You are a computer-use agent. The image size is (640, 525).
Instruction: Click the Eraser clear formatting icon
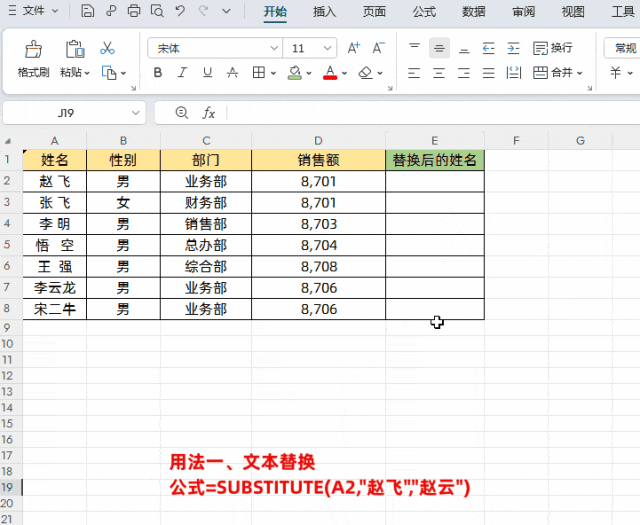(x=365, y=73)
